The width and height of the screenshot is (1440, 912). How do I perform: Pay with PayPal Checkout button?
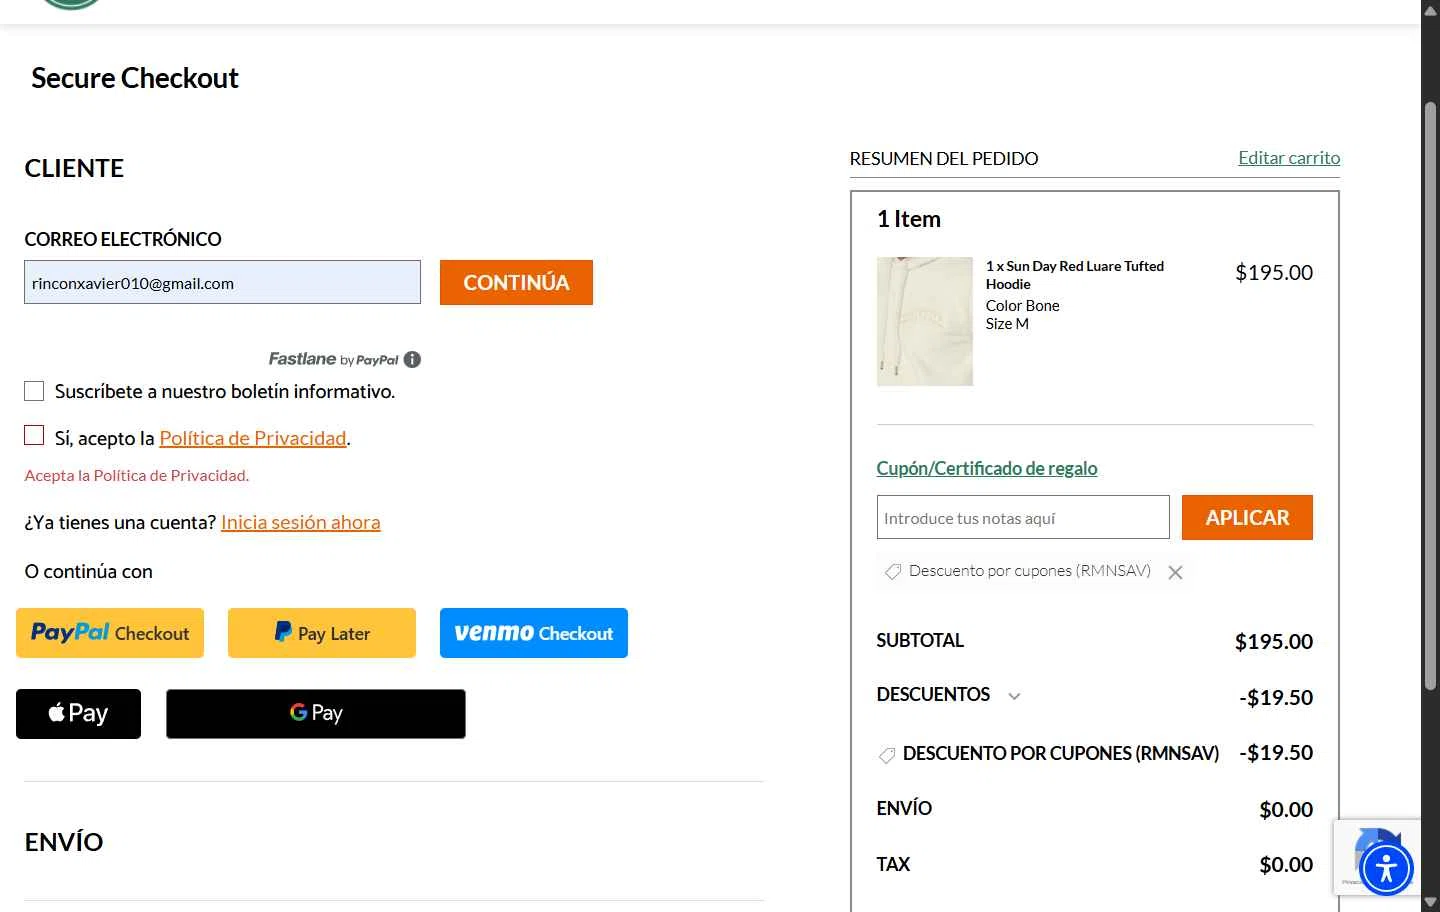(x=110, y=633)
